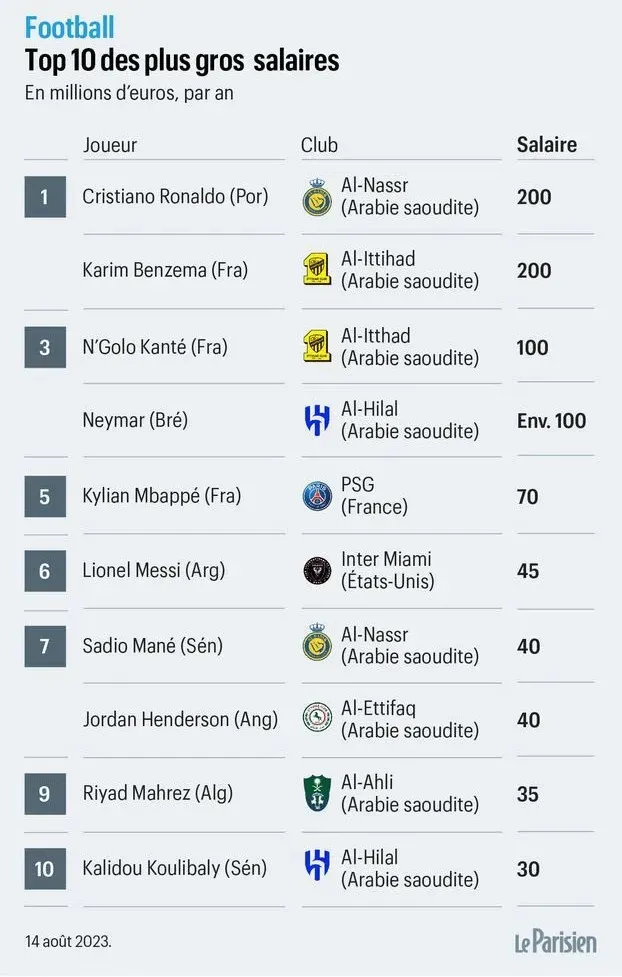622x977 pixels.
Task: Open the Le Parisien logo
Action: coord(556,942)
